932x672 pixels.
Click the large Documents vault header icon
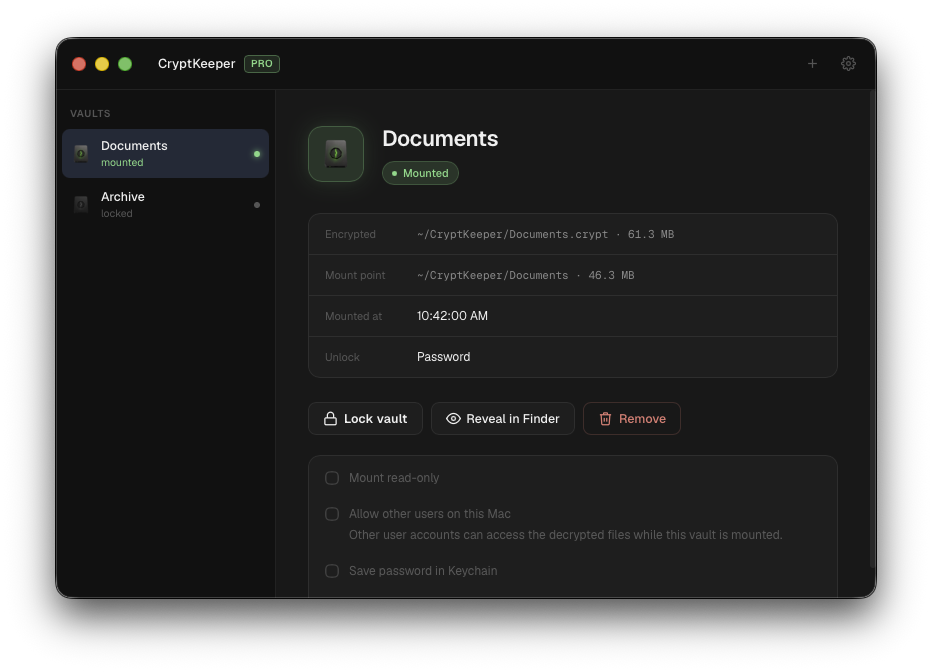point(336,154)
